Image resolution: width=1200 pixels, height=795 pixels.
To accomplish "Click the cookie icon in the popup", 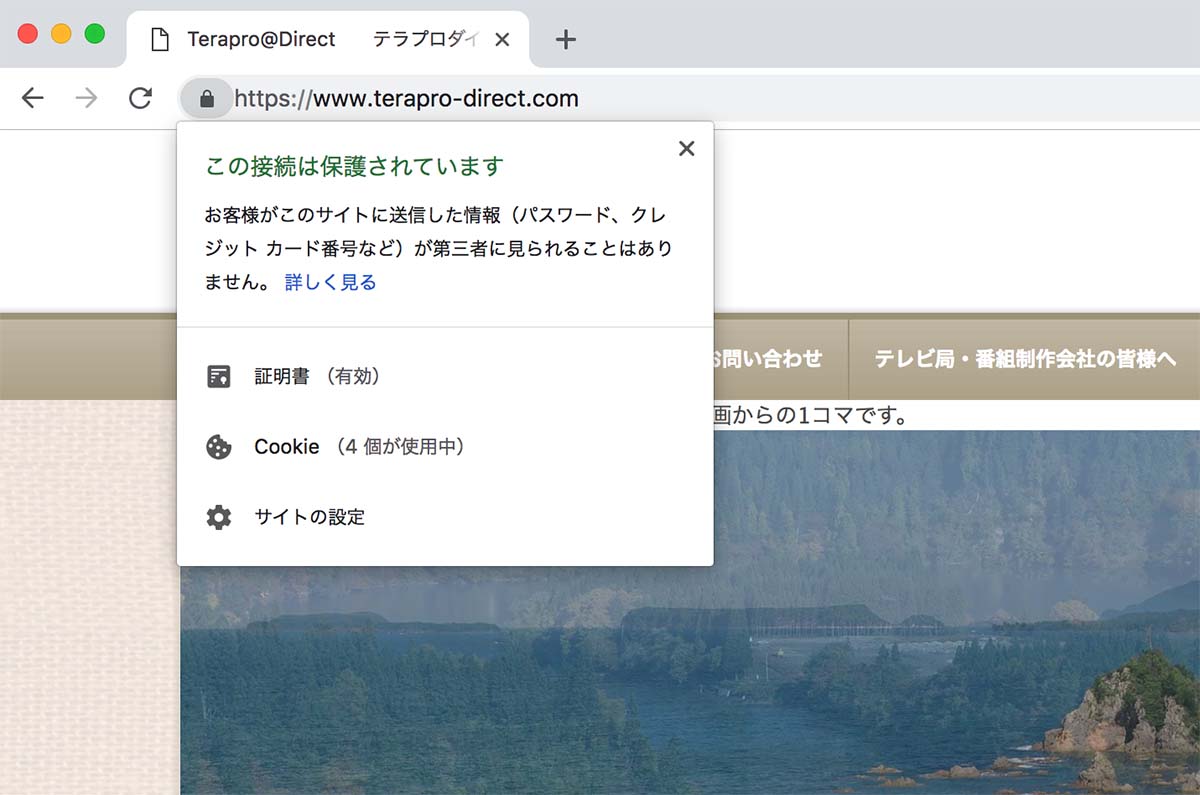I will pos(218,447).
